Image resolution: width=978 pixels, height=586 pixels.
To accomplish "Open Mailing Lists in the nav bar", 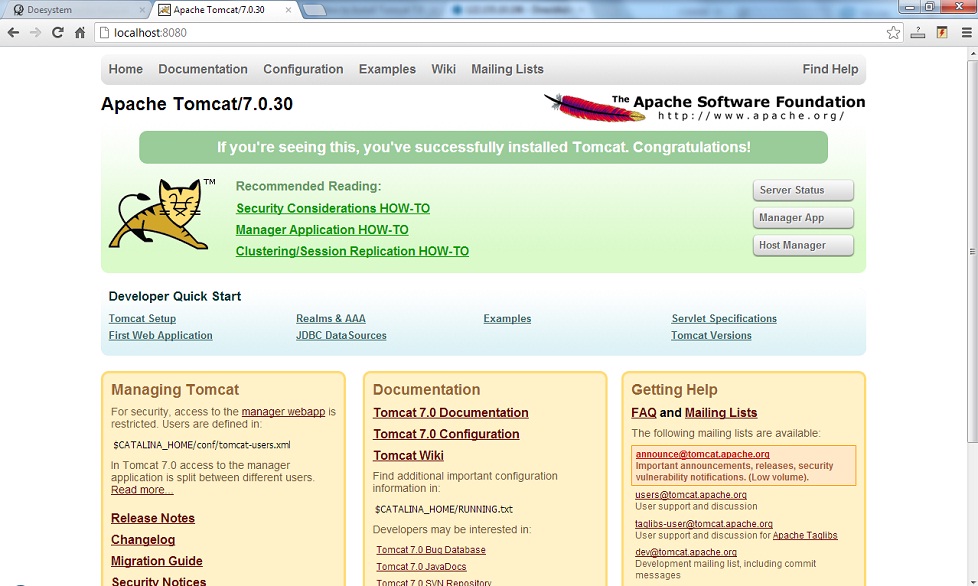I will tap(507, 69).
